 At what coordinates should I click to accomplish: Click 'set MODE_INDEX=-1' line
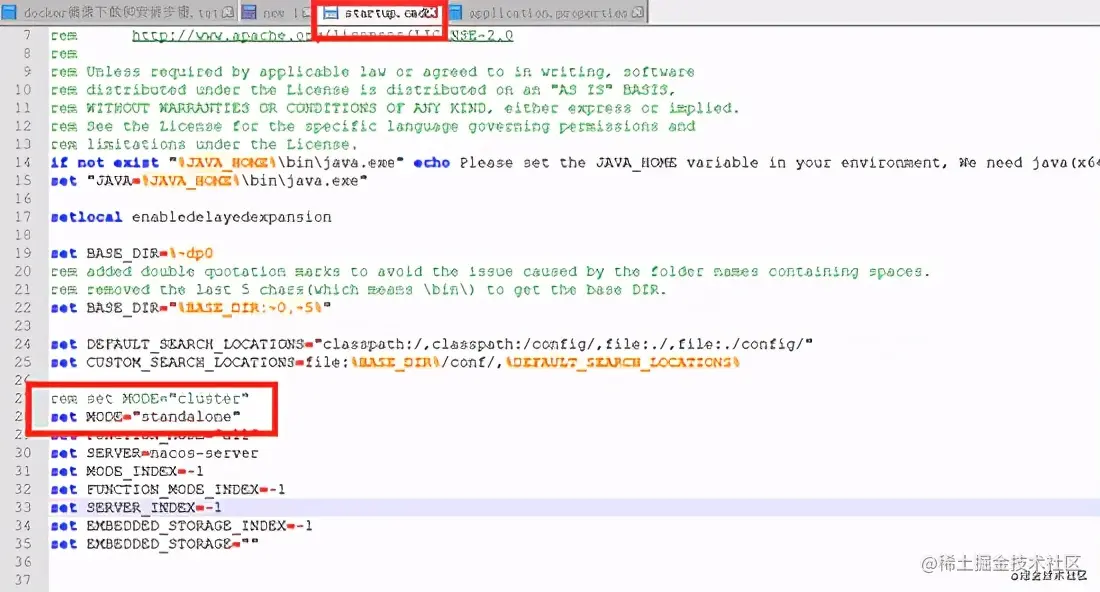127,471
